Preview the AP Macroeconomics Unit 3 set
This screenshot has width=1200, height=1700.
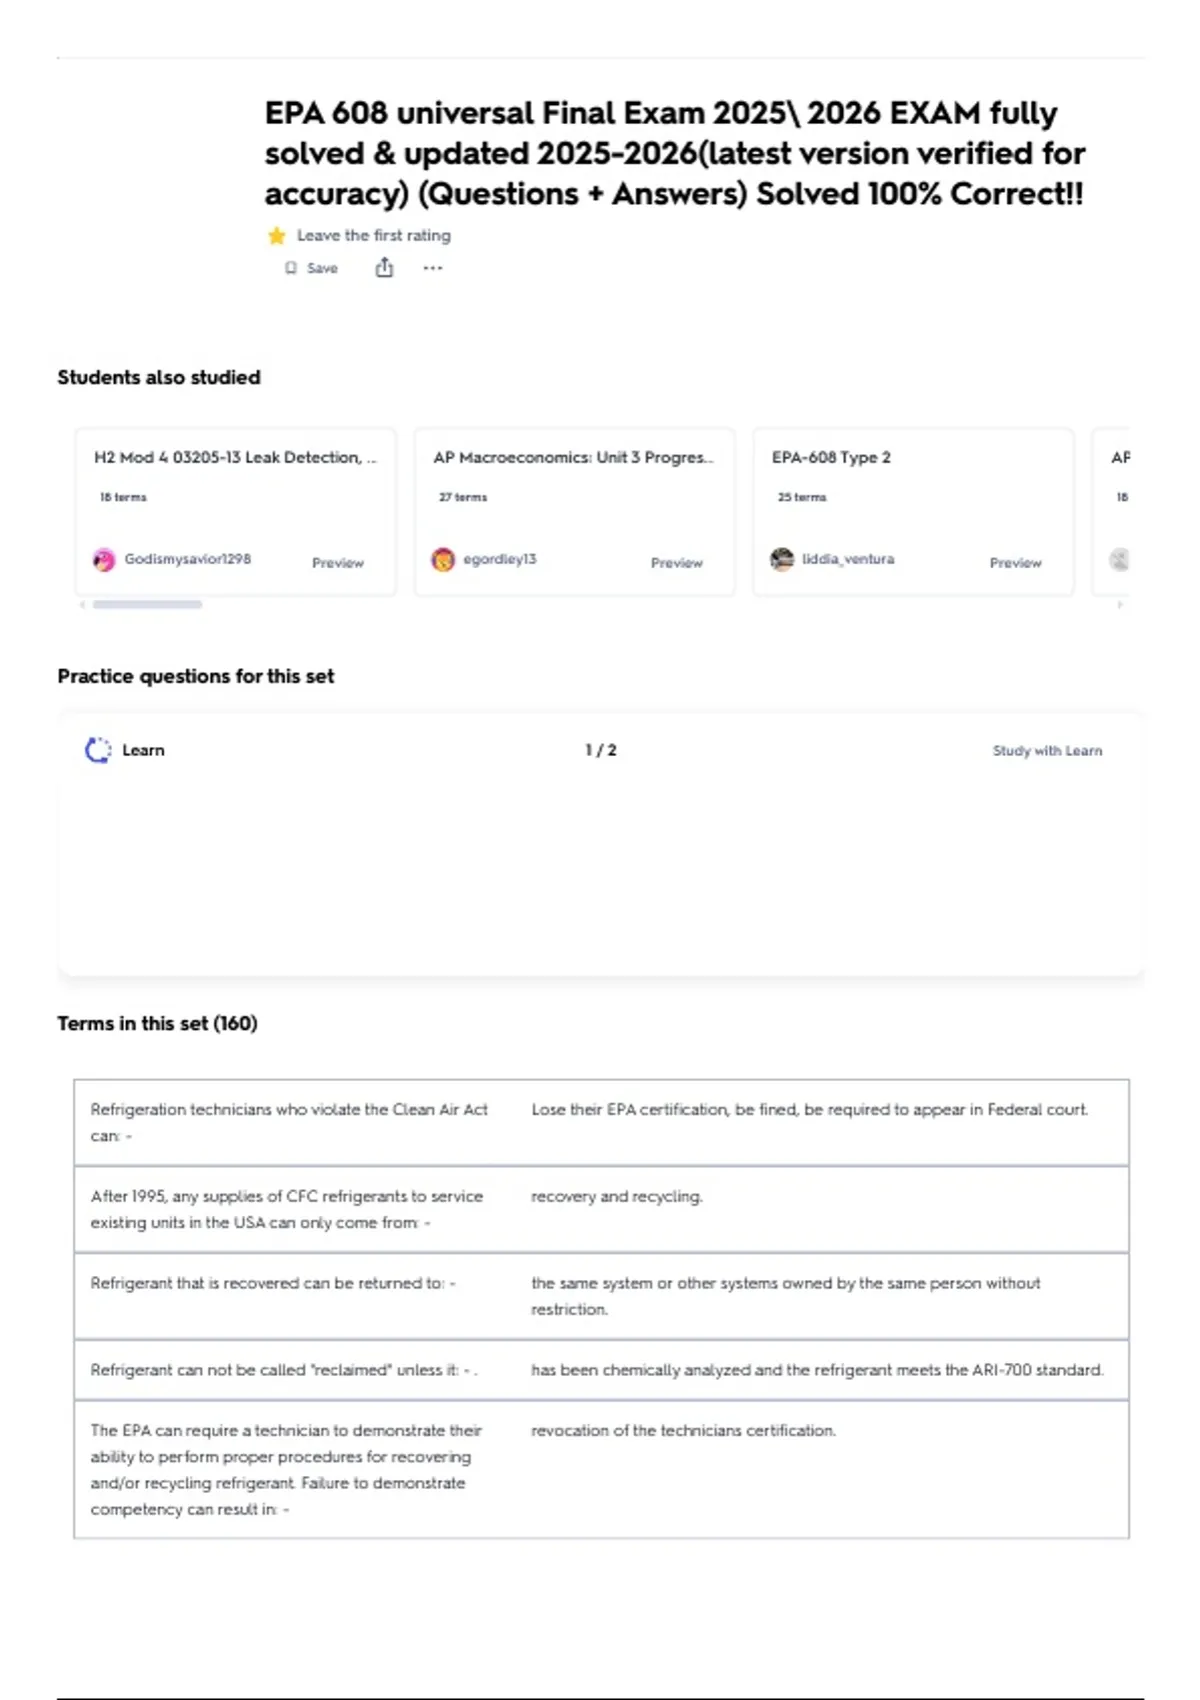pos(677,563)
